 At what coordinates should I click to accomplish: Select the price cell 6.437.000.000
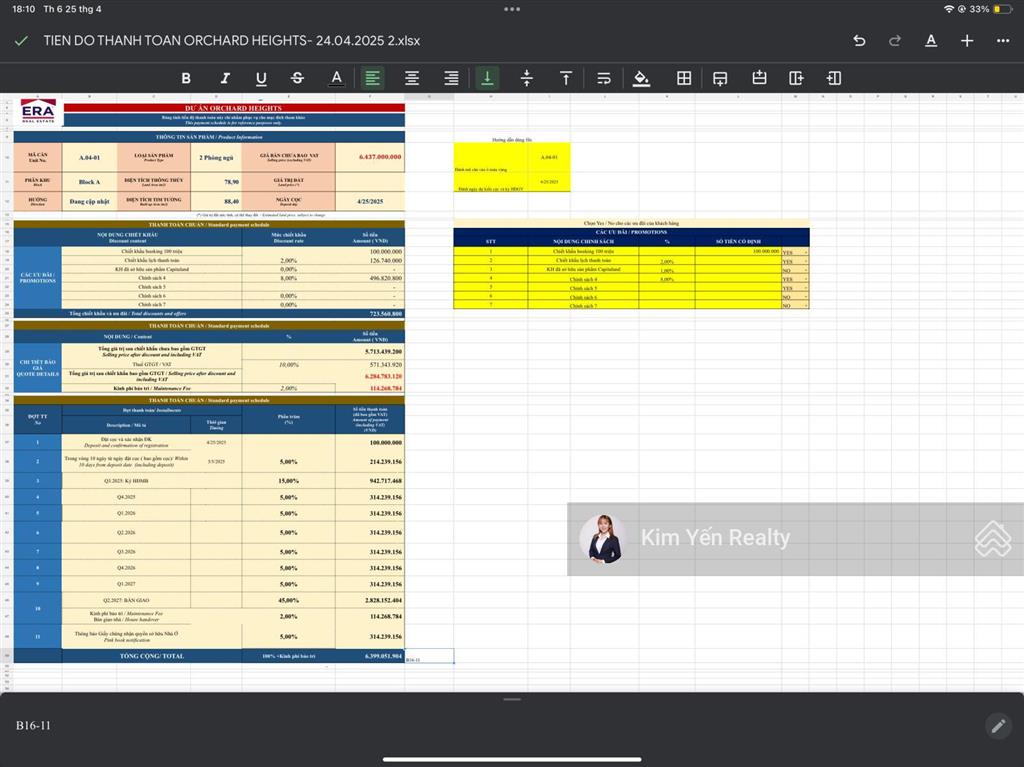pos(370,157)
